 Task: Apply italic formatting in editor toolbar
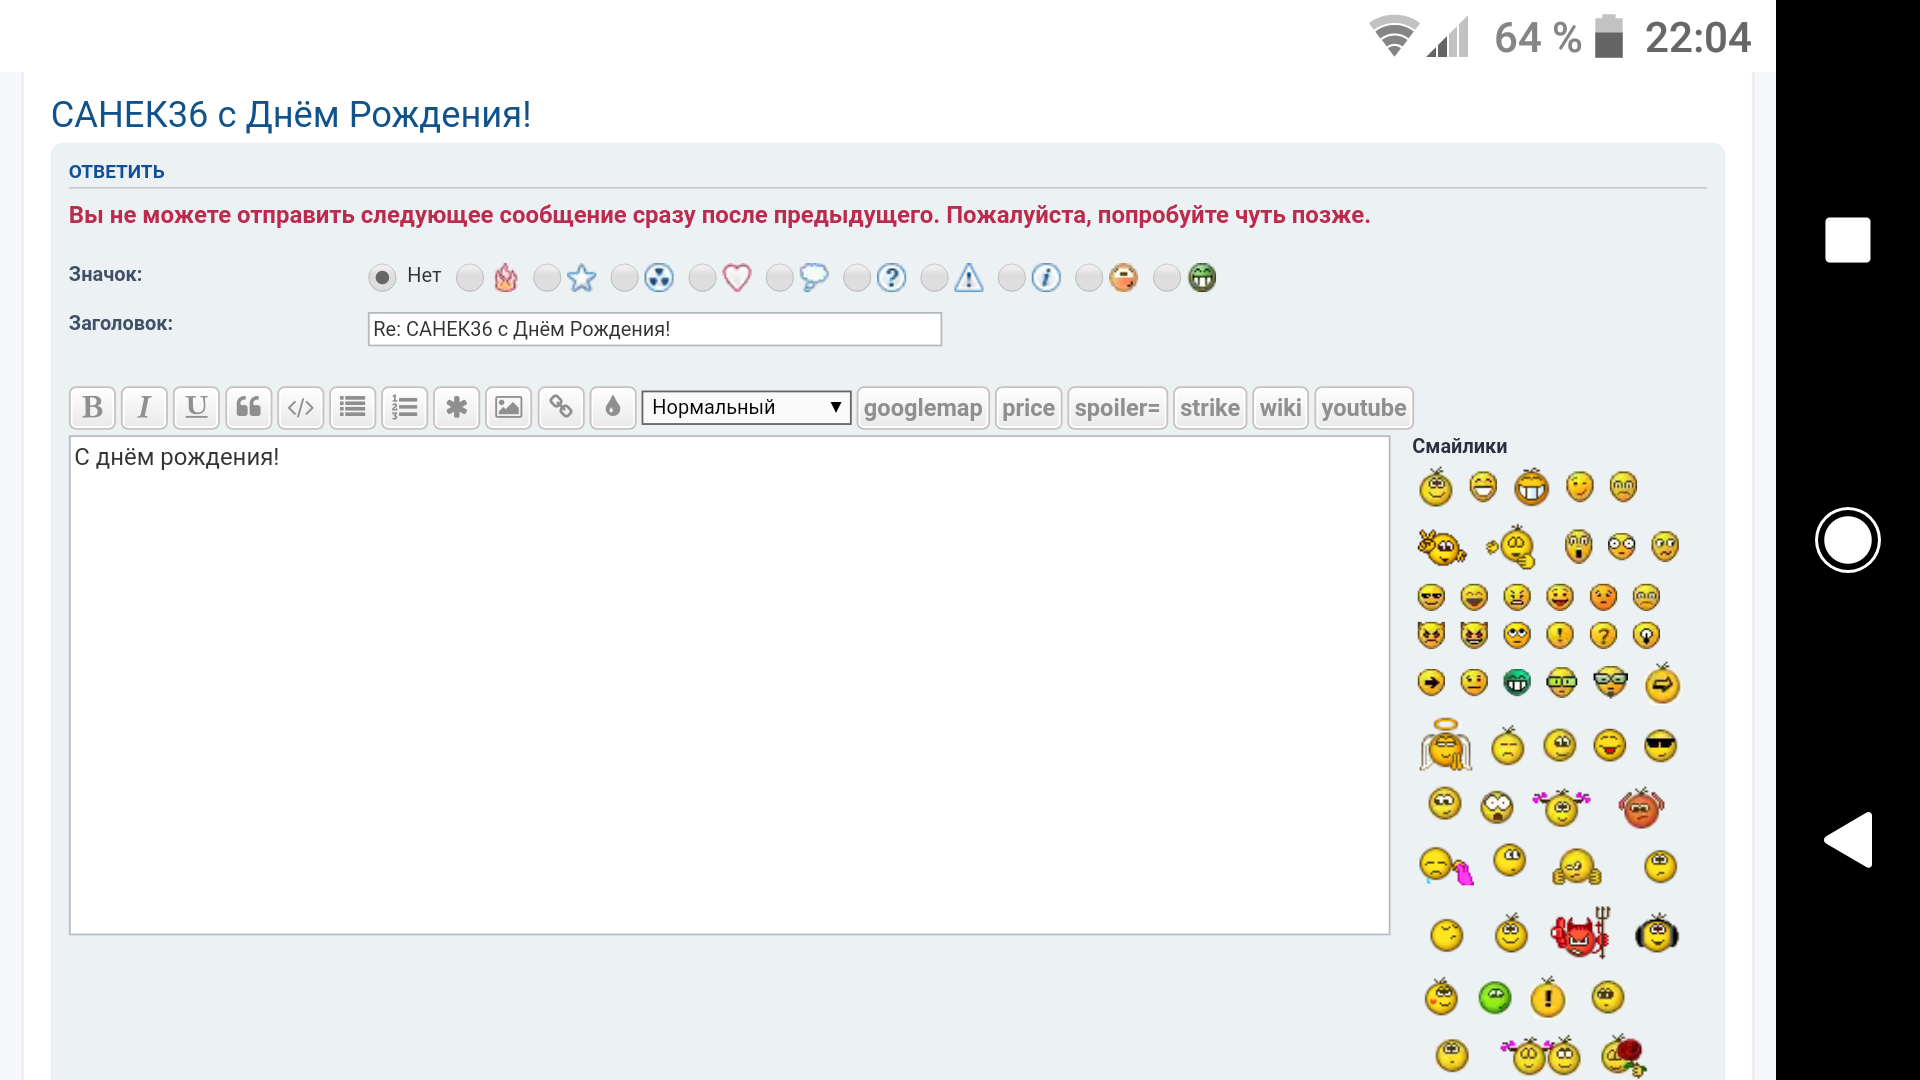(x=144, y=408)
